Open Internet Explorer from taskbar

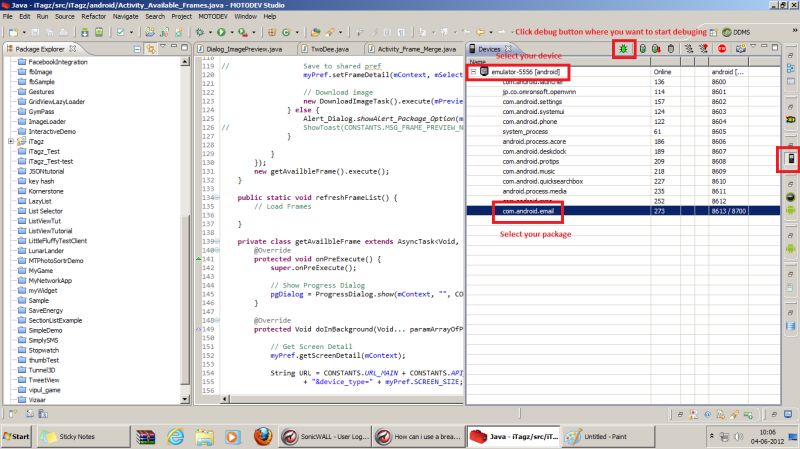click(175, 437)
